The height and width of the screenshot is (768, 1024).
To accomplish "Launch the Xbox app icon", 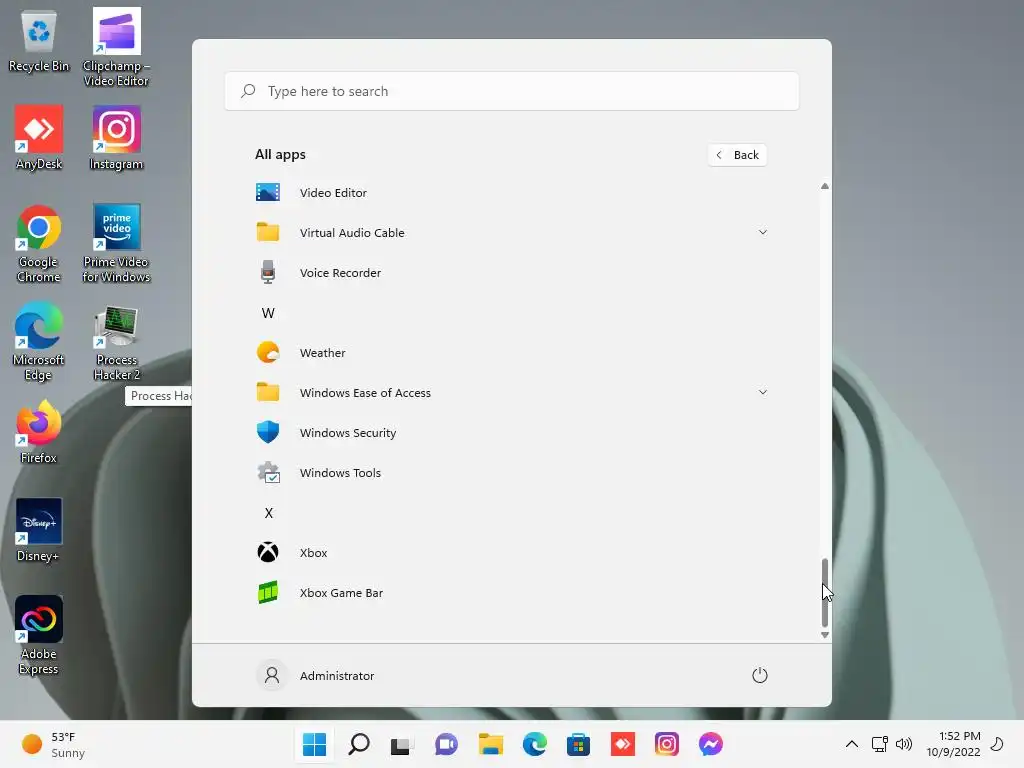I will (x=268, y=552).
